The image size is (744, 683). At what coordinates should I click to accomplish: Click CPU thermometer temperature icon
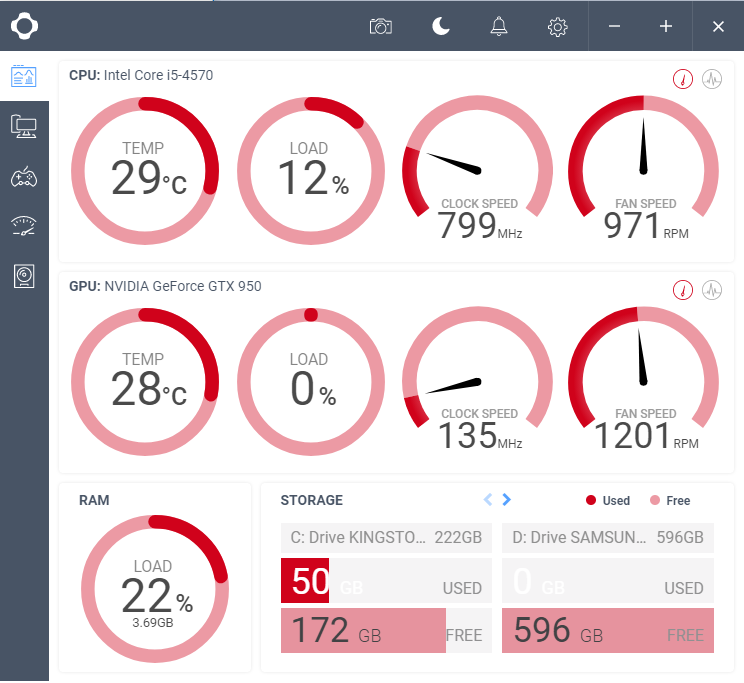point(683,79)
